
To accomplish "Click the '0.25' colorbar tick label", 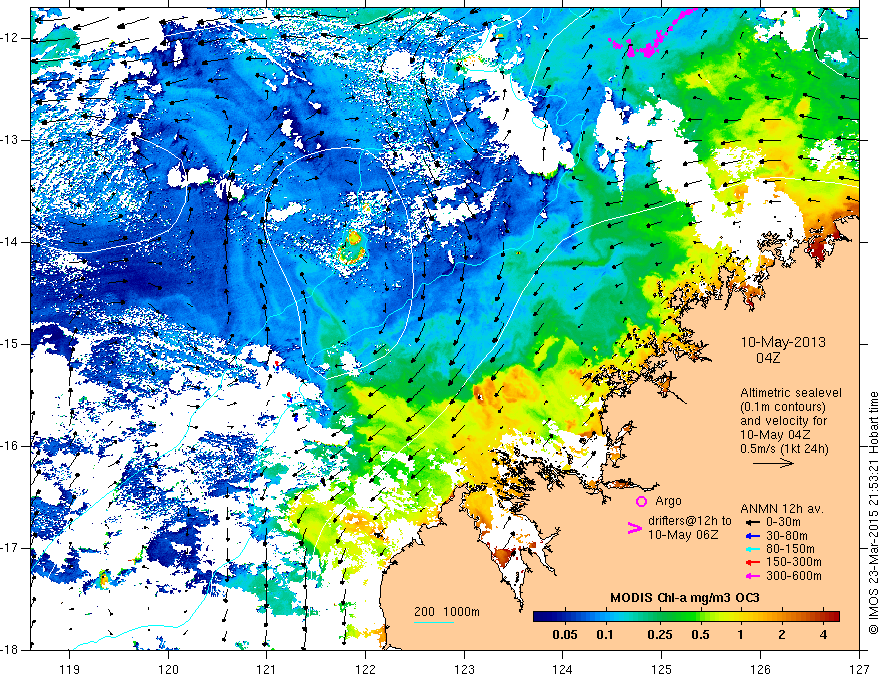I will 659,635.
